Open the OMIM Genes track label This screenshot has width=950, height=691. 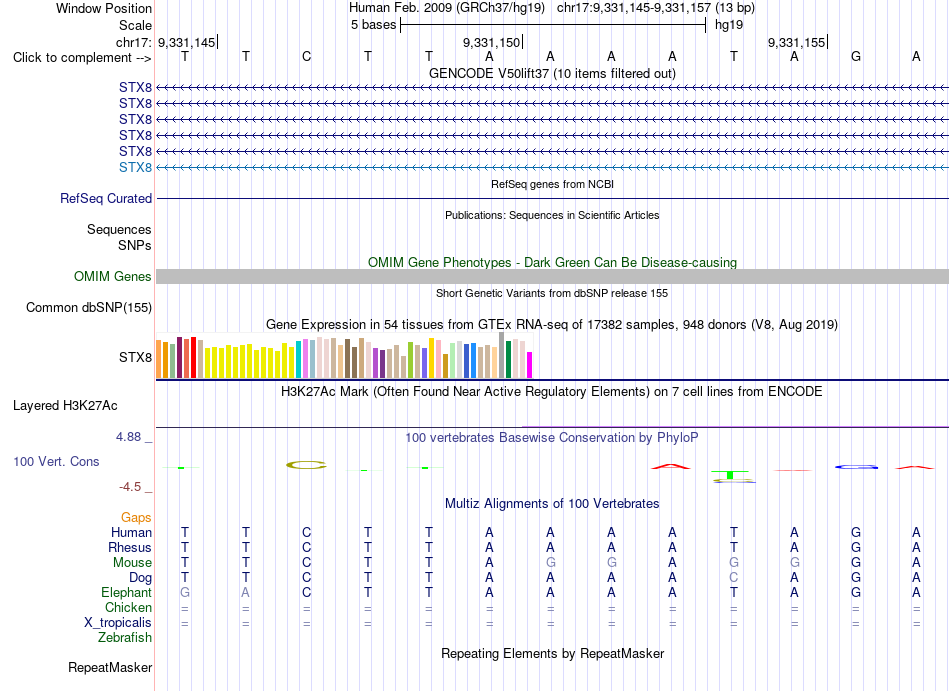tap(113, 276)
